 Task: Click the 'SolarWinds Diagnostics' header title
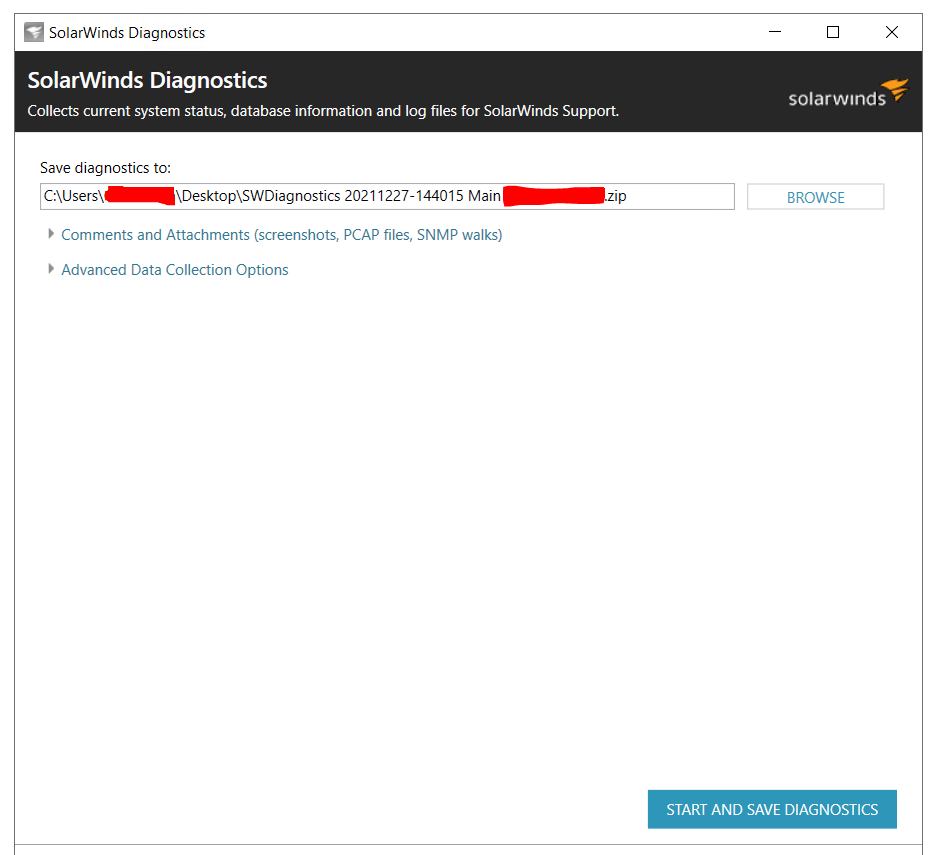pyautogui.click(x=147, y=80)
